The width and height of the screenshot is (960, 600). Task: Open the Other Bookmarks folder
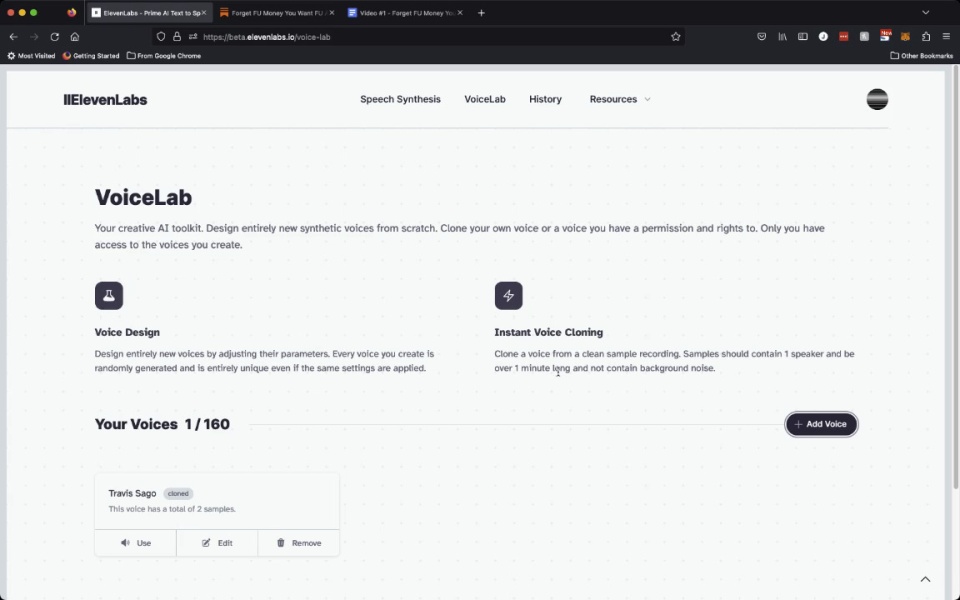[x=921, y=56]
